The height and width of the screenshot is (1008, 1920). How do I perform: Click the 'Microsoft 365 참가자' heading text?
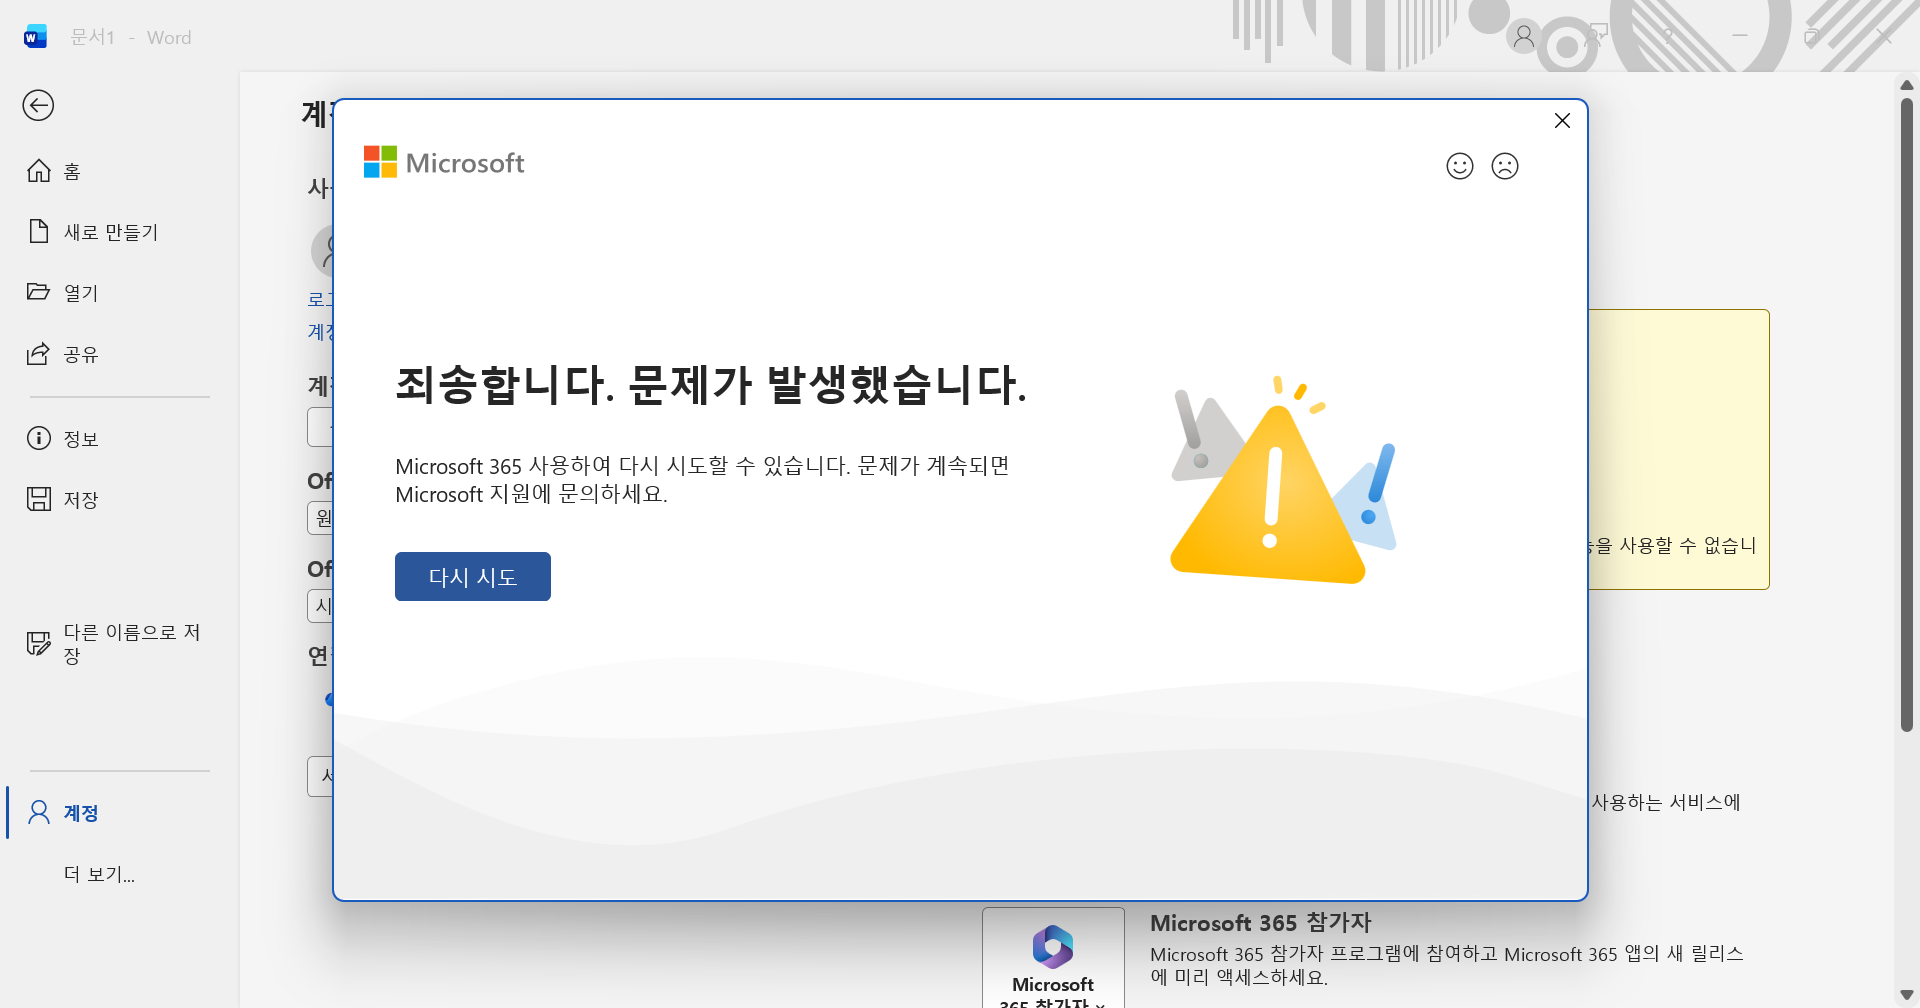(1260, 923)
